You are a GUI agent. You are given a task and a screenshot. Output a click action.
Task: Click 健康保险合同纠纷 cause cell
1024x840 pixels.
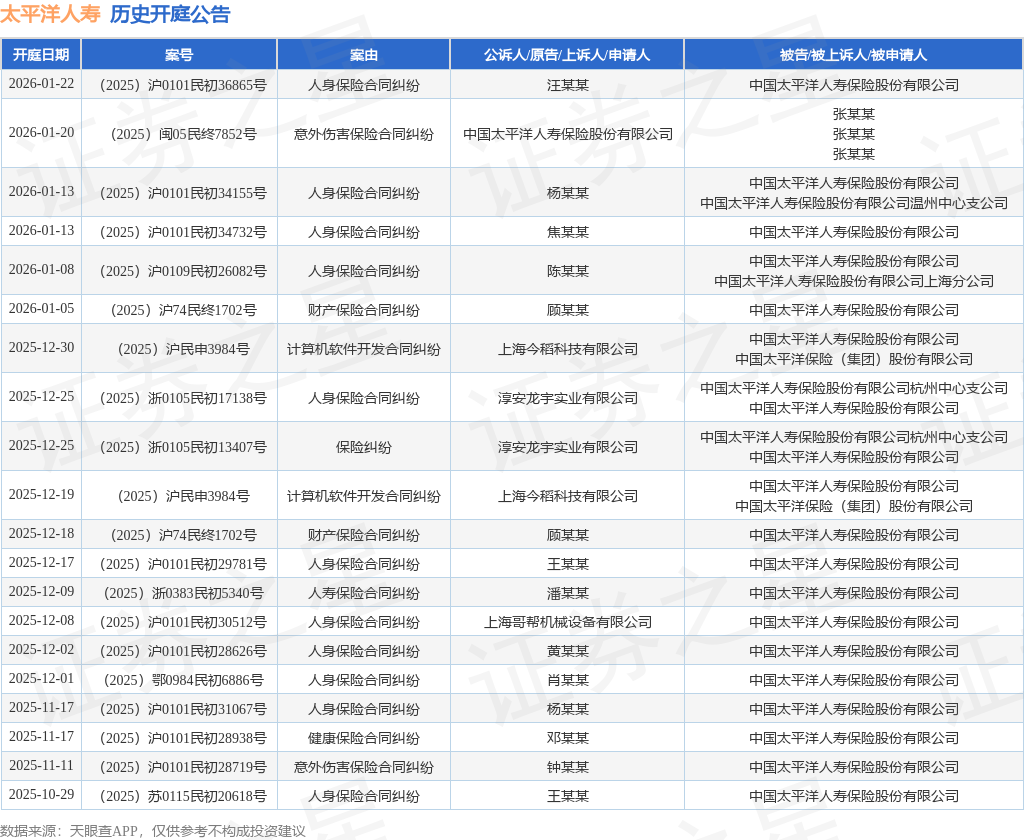(364, 738)
